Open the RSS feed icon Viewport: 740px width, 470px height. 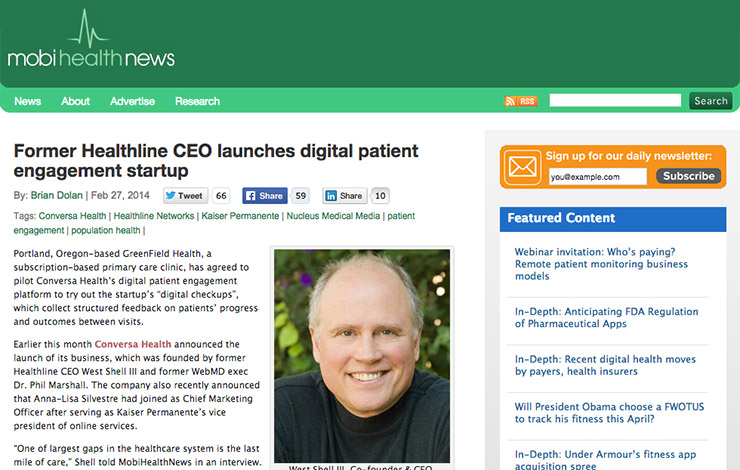pos(521,101)
